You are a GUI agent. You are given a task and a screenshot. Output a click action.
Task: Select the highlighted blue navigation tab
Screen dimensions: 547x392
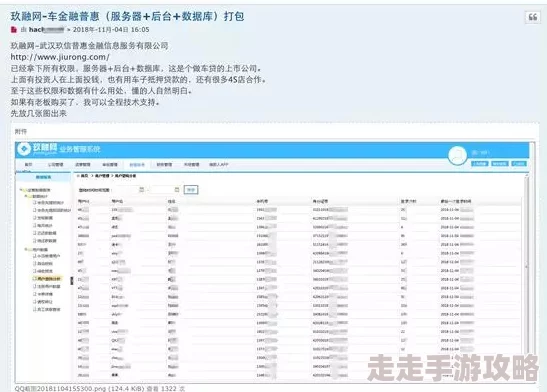pyautogui.click(x=137, y=165)
